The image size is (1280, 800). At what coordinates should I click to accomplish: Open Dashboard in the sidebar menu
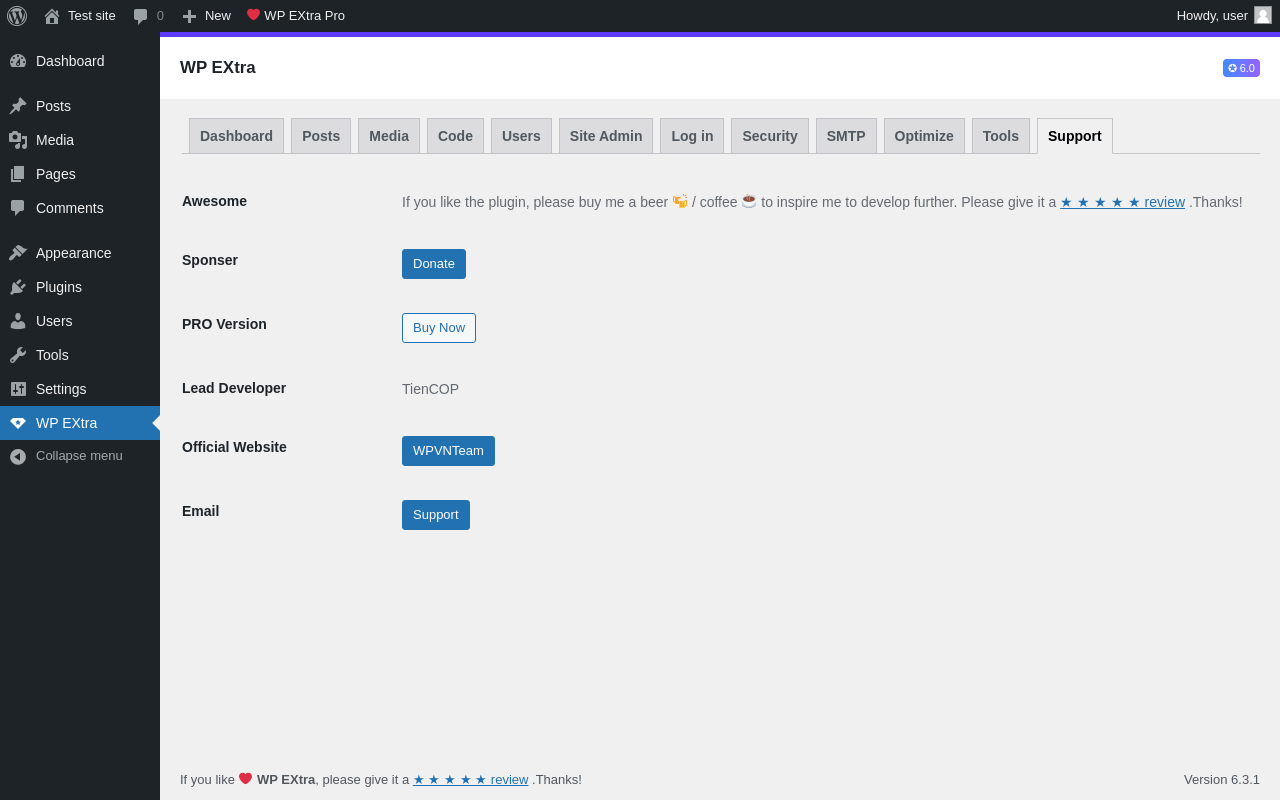(x=80, y=61)
